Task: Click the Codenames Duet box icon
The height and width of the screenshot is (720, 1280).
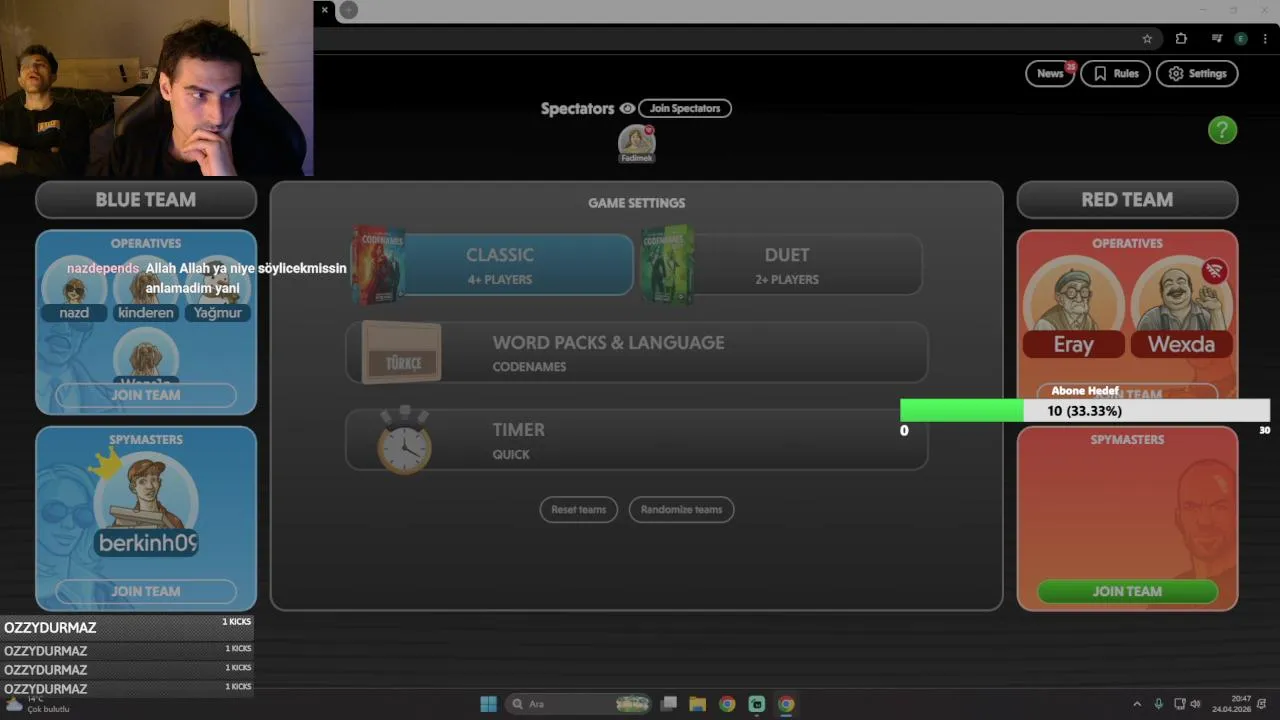Action: 668,264
